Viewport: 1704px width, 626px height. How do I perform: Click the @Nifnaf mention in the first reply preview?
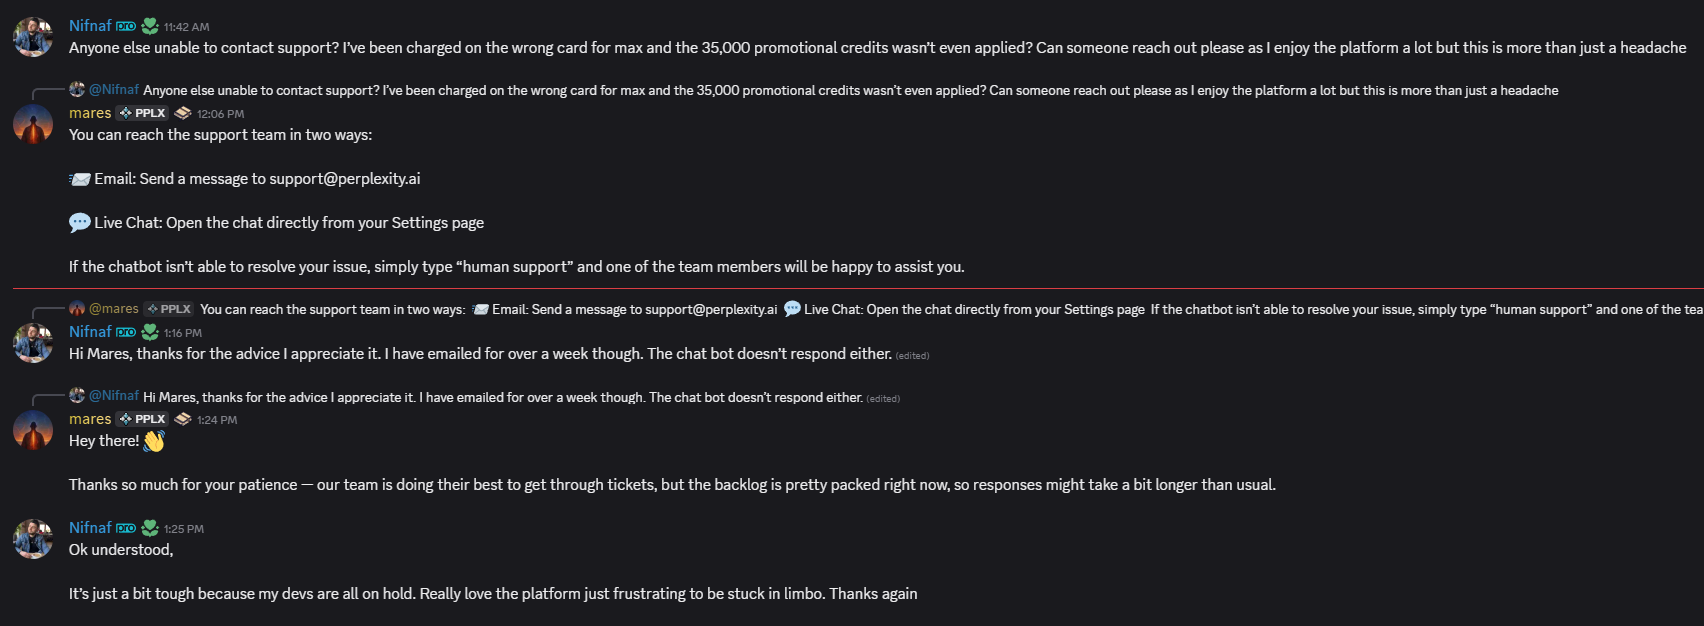[x=114, y=90]
